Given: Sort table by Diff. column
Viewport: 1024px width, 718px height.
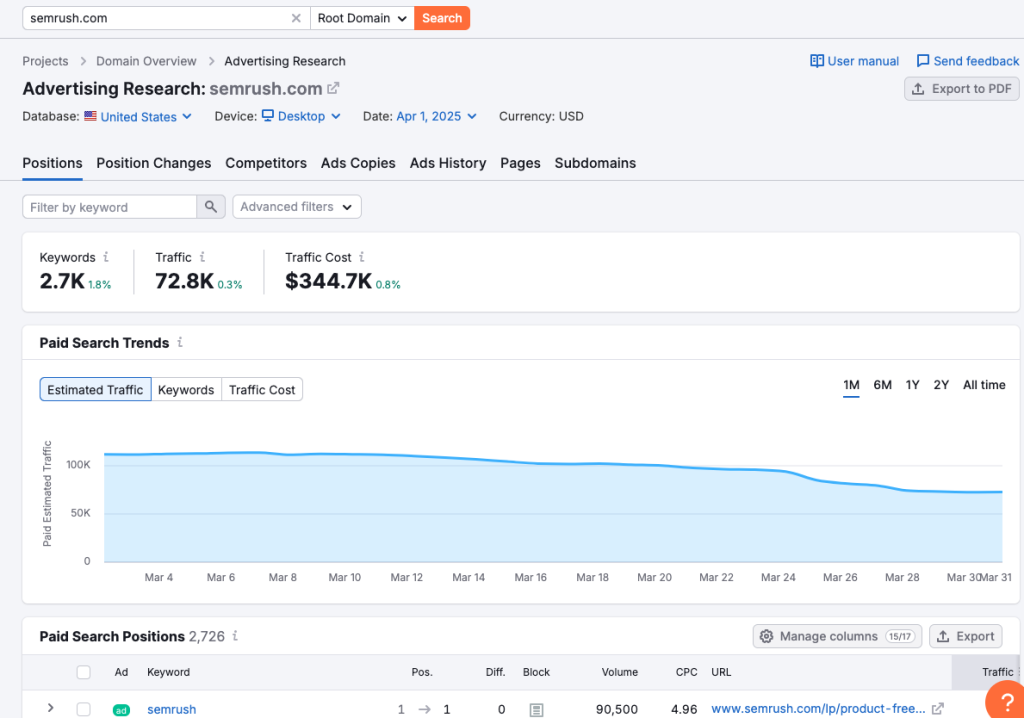Looking at the screenshot, I should click(495, 672).
